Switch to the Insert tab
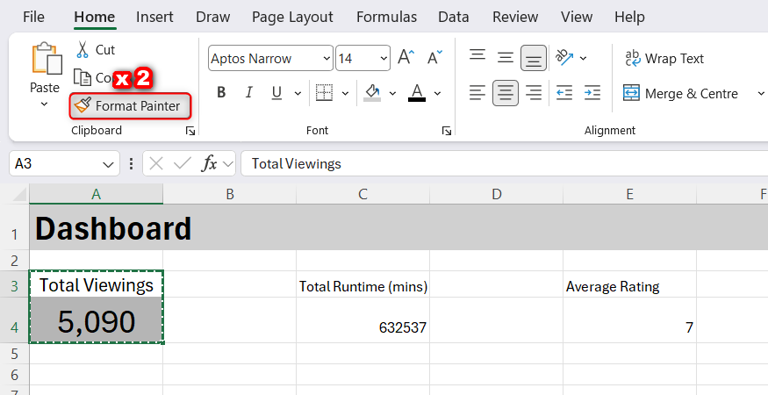768x395 pixels. [155, 17]
